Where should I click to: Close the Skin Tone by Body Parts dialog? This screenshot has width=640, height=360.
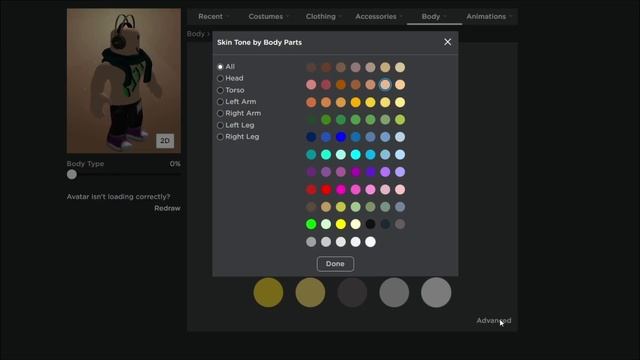447,42
